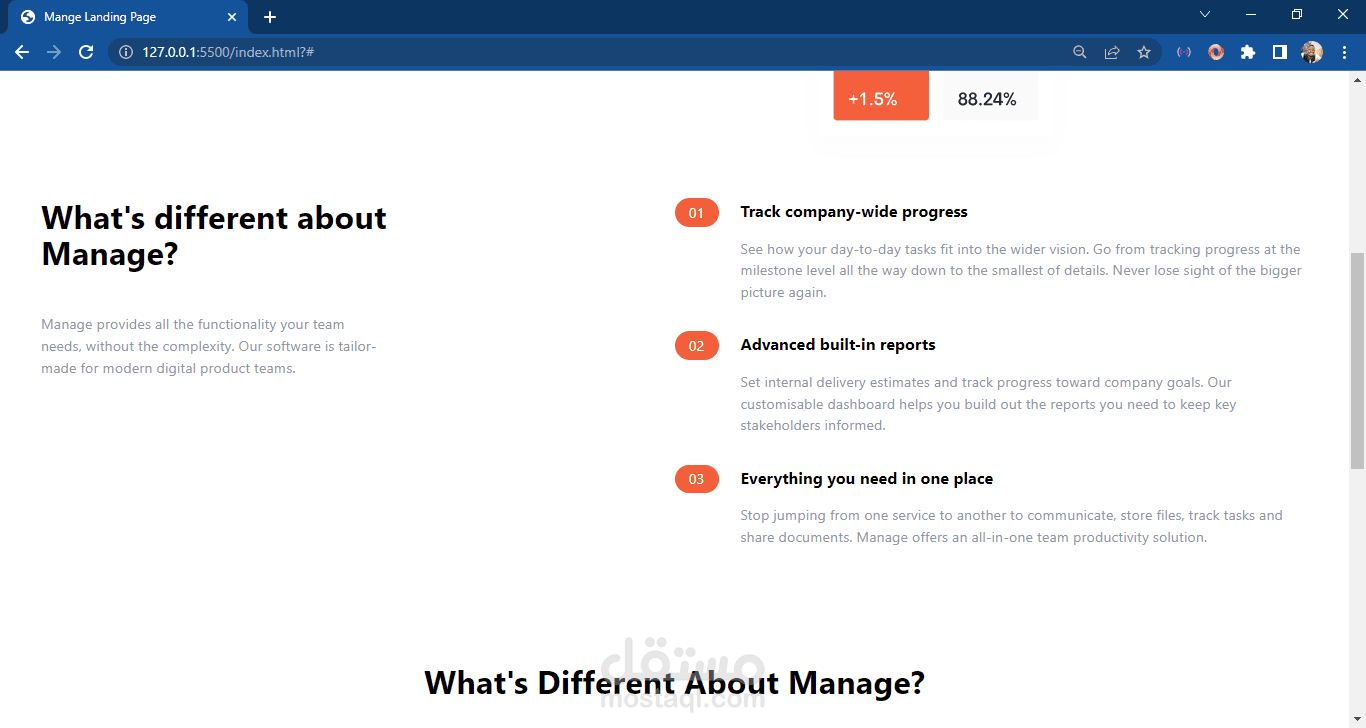Toggle the browser side panel
Viewport: 1366px width, 728px height.
[1280, 52]
